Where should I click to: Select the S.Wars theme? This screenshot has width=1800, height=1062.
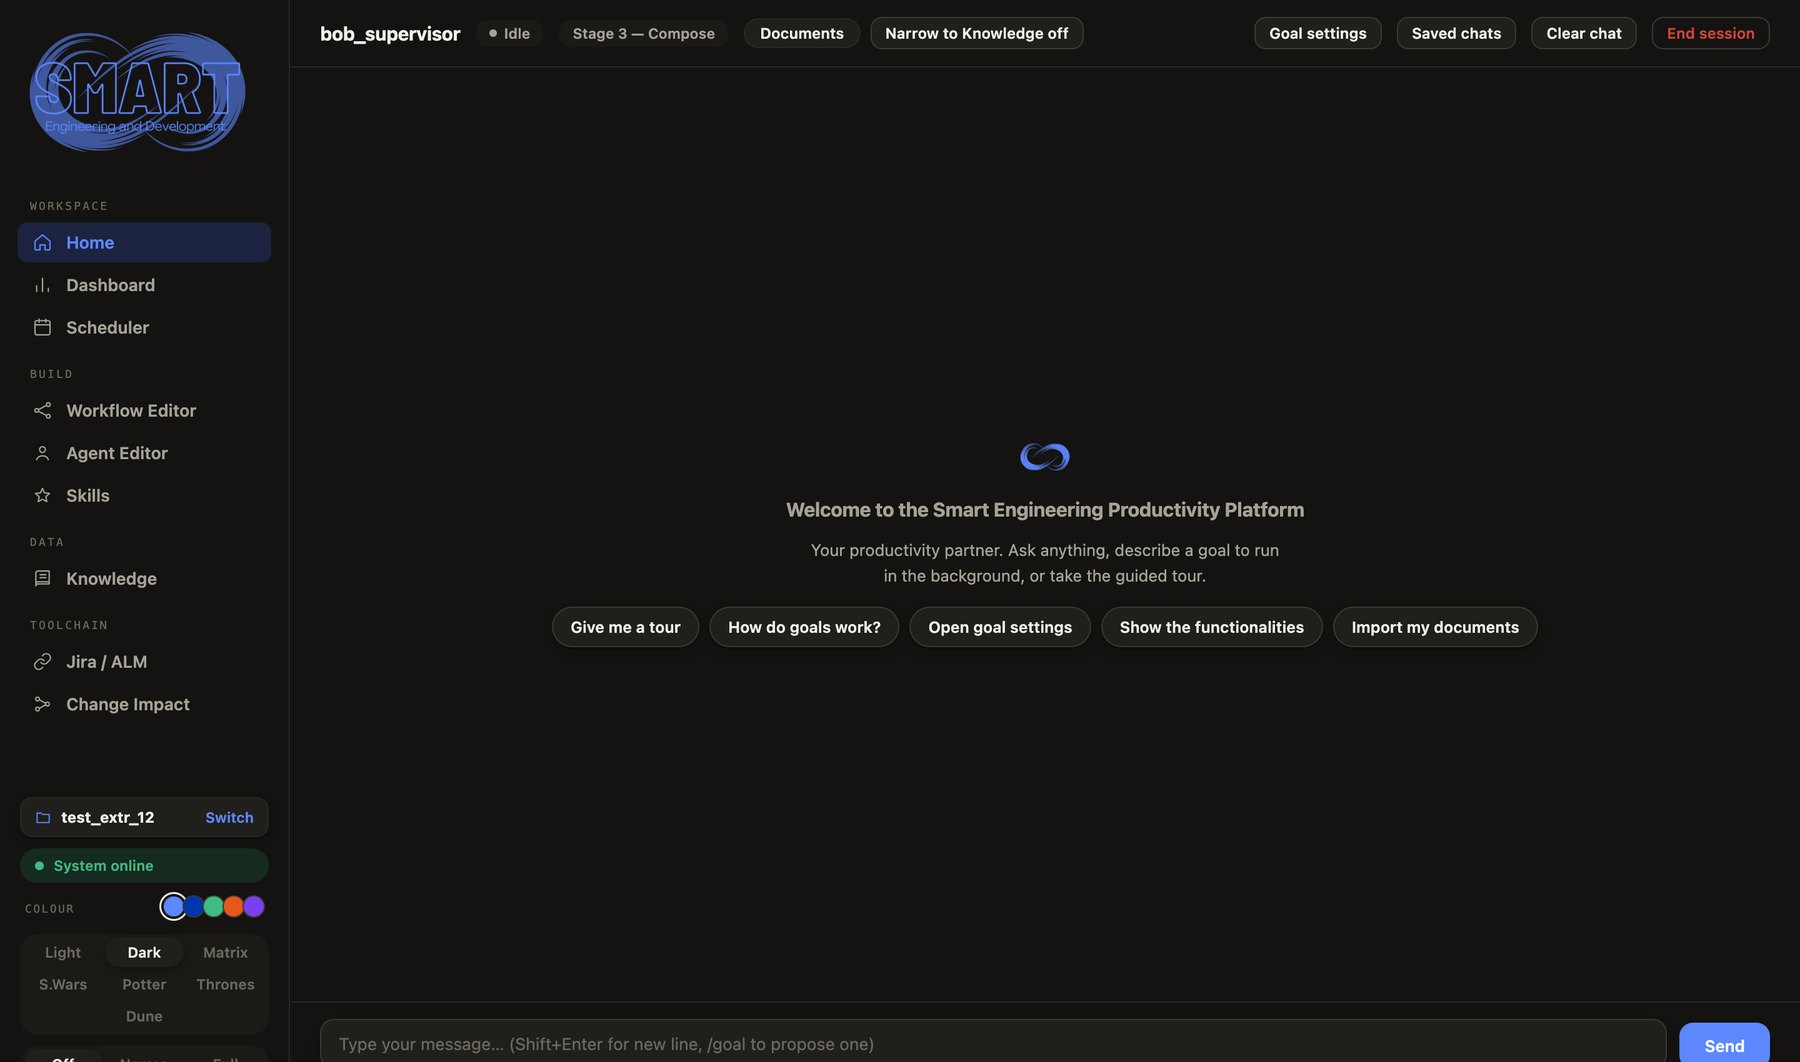pos(63,985)
